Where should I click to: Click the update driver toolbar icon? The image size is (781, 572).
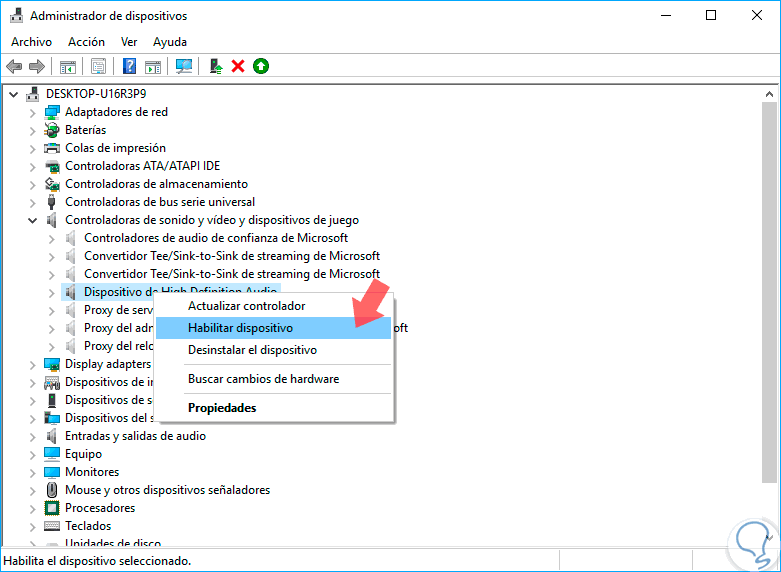(x=216, y=66)
